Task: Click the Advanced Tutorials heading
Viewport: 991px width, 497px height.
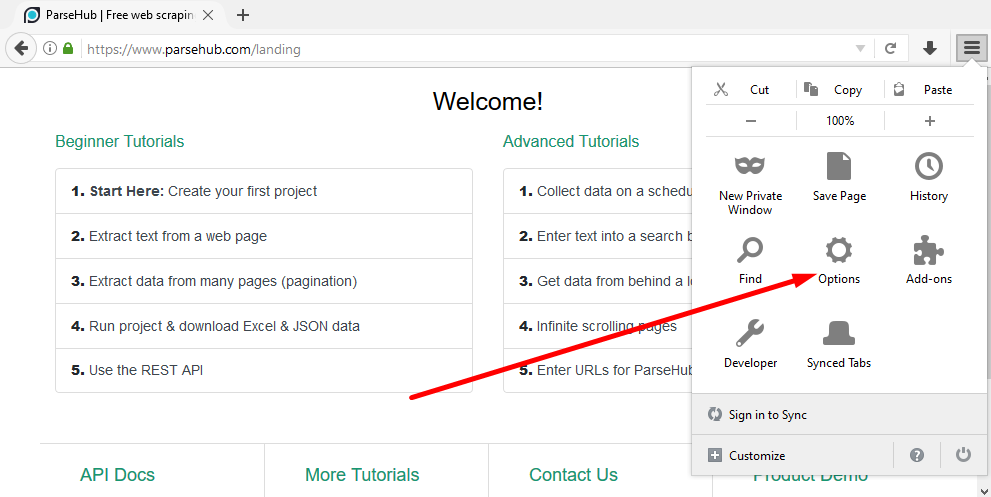Action: point(571,141)
